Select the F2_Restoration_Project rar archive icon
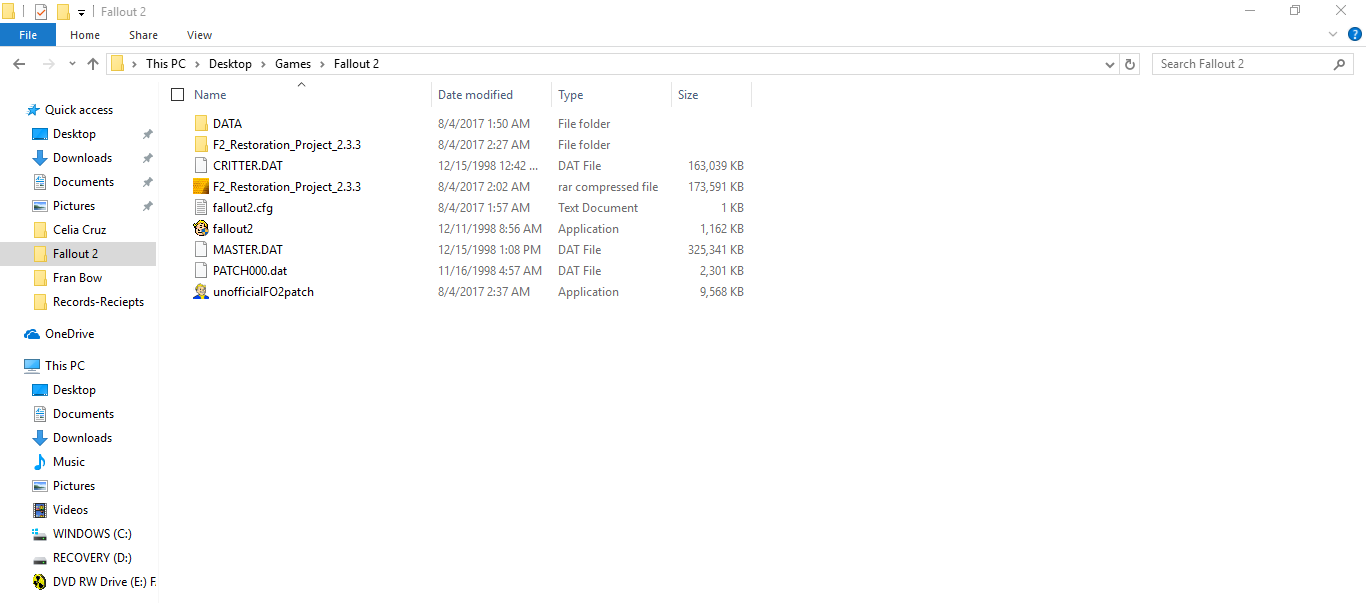Screen dimensions: 1366x603 201,187
